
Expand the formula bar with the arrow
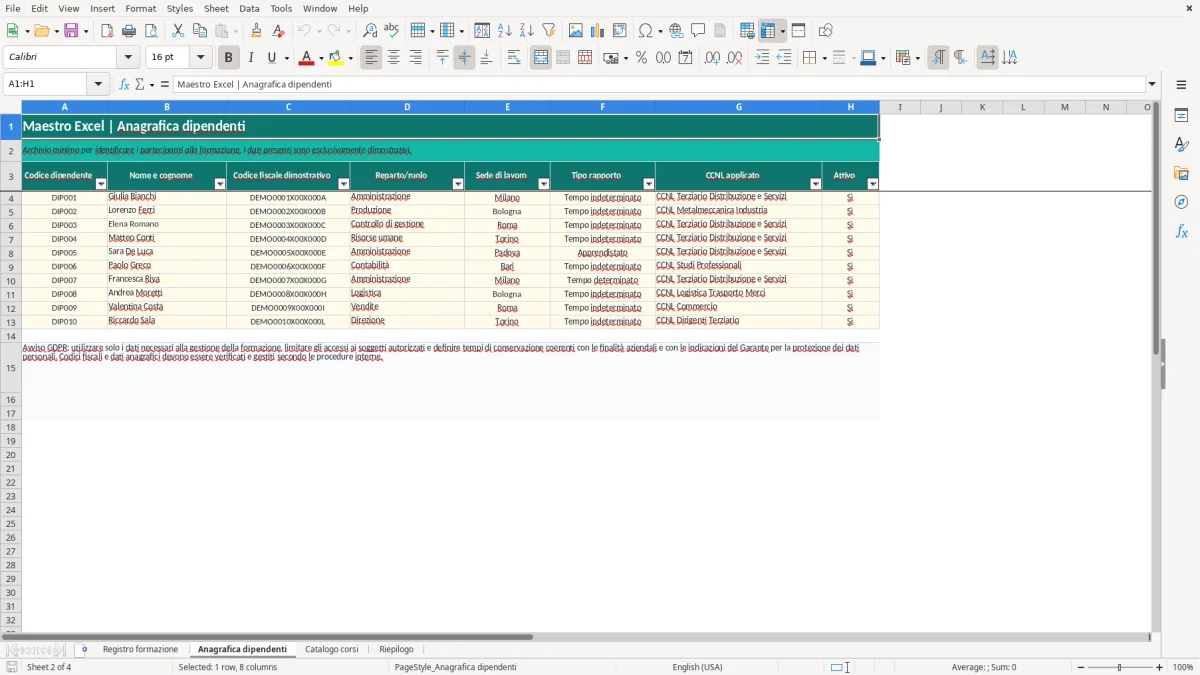pyautogui.click(x=1152, y=84)
